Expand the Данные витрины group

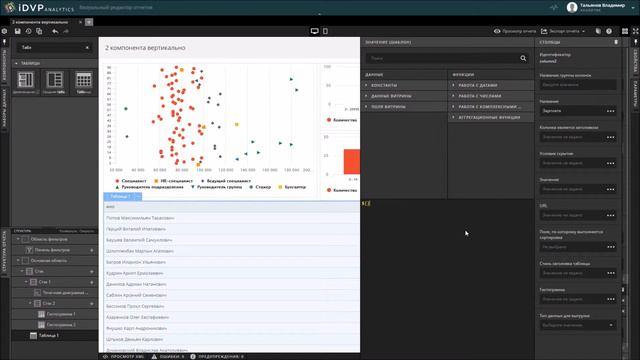click(x=404, y=96)
